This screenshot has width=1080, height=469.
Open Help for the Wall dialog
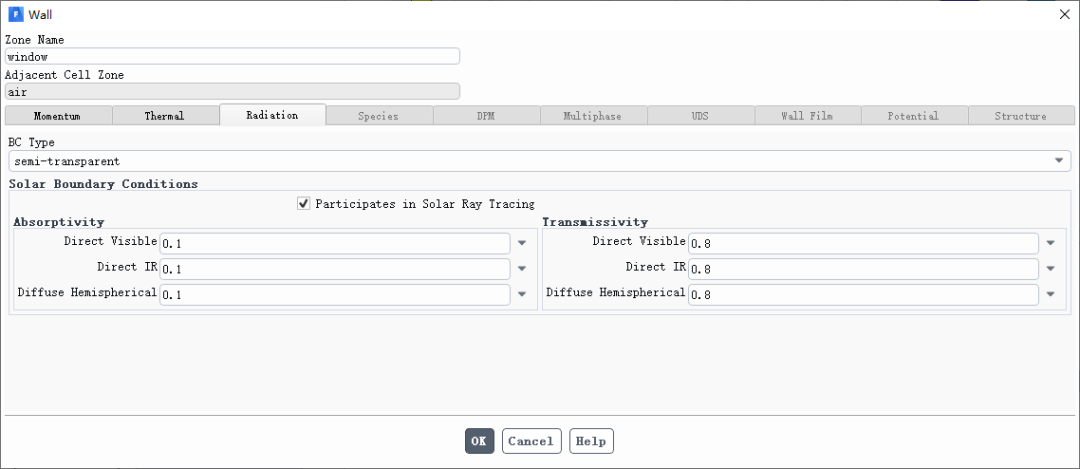(x=591, y=441)
